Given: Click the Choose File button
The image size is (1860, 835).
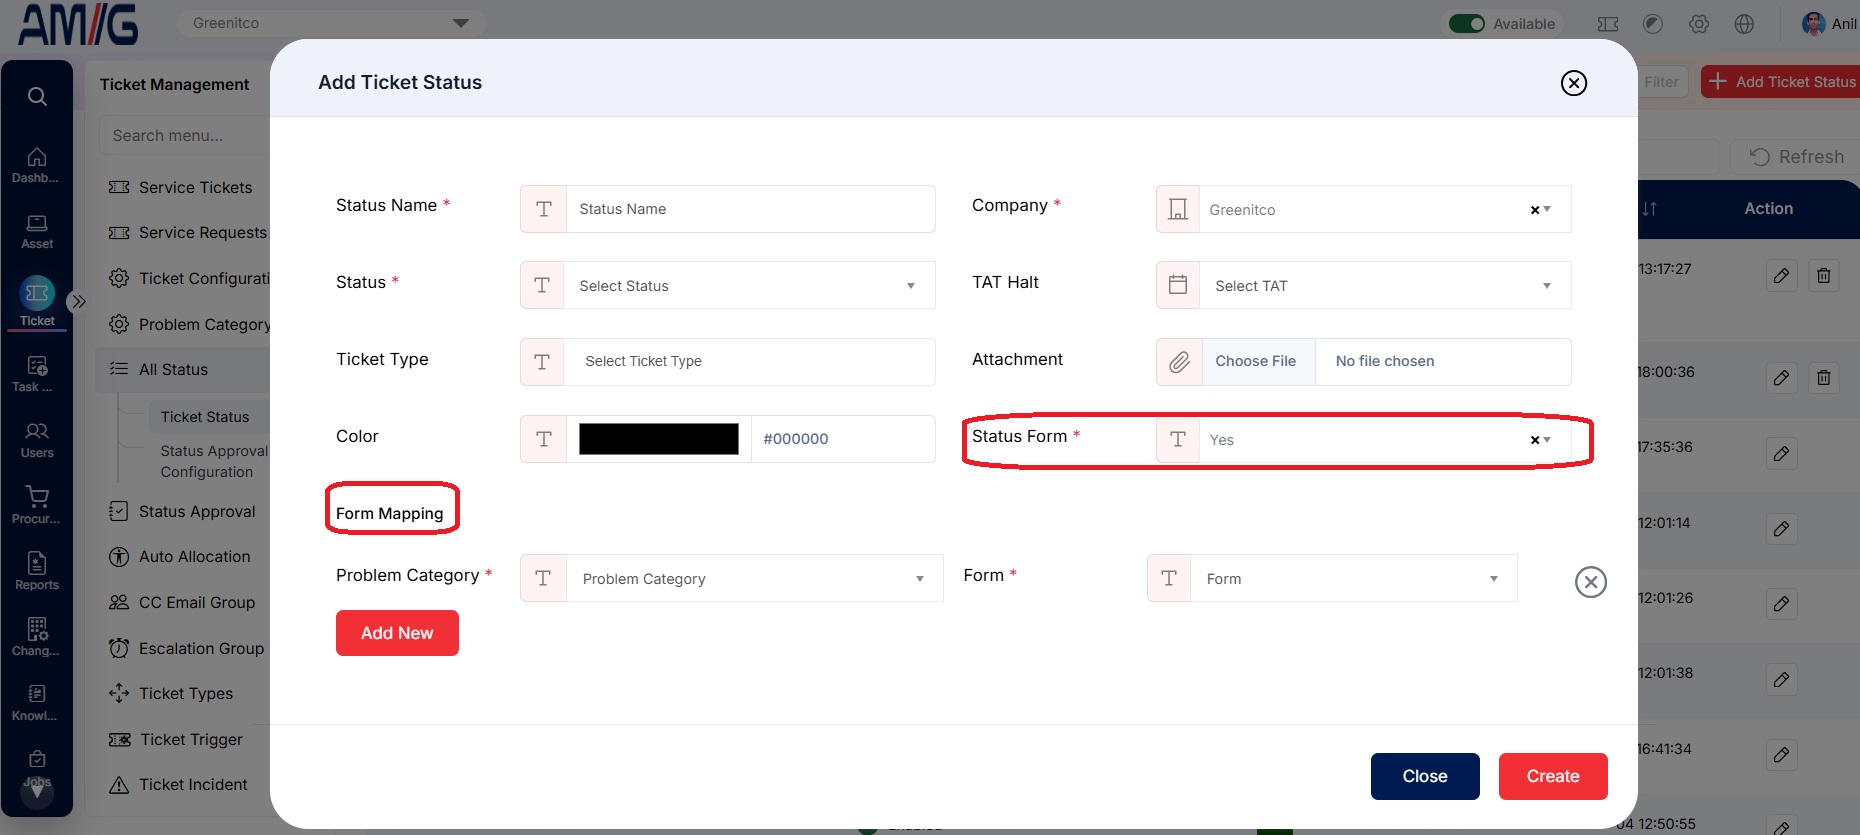Looking at the screenshot, I should [x=1256, y=361].
